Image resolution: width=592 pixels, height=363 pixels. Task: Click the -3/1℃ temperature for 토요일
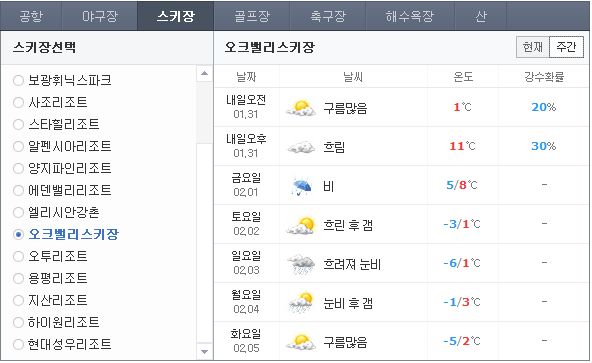tap(462, 224)
